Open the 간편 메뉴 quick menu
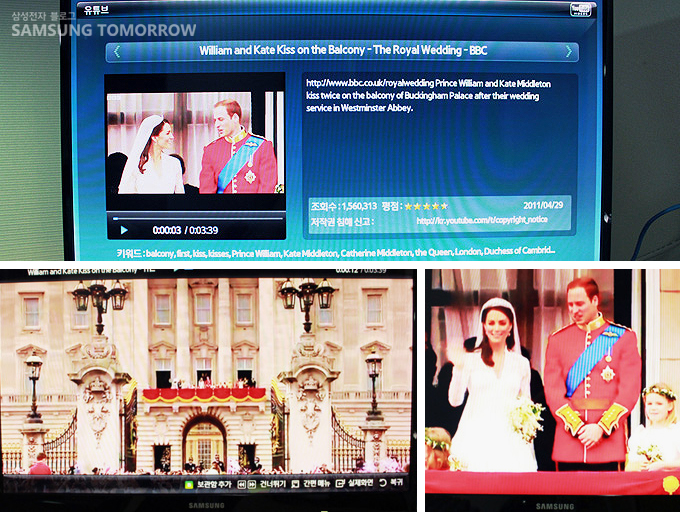Image resolution: width=680 pixels, height=512 pixels. [307, 484]
